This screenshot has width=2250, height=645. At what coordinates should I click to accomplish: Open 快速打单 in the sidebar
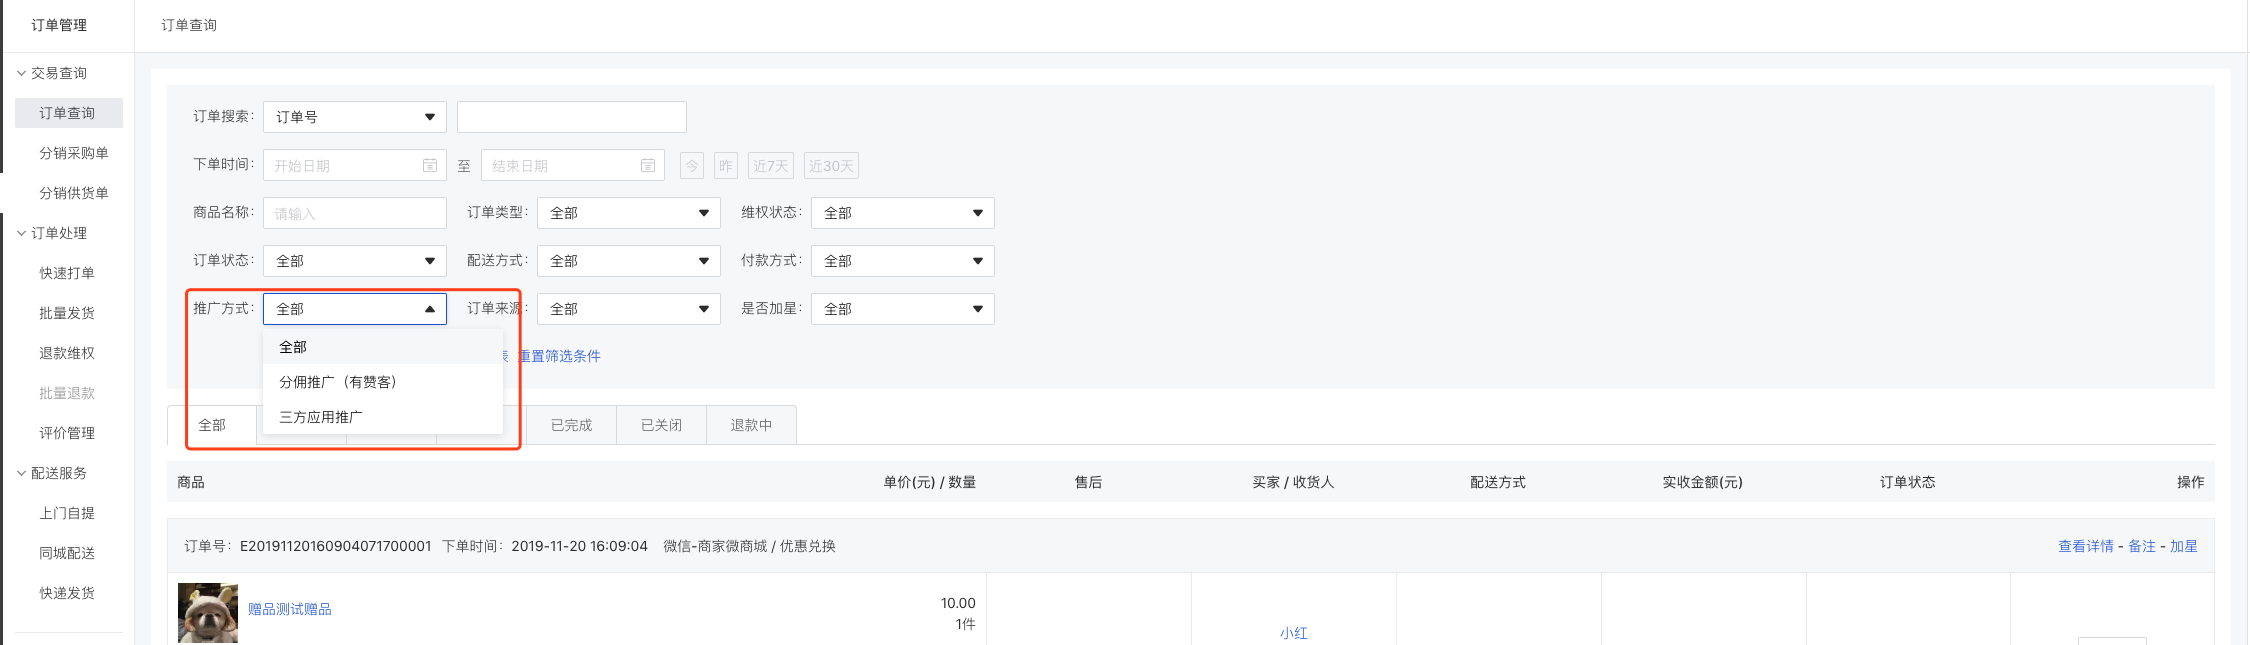point(67,273)
